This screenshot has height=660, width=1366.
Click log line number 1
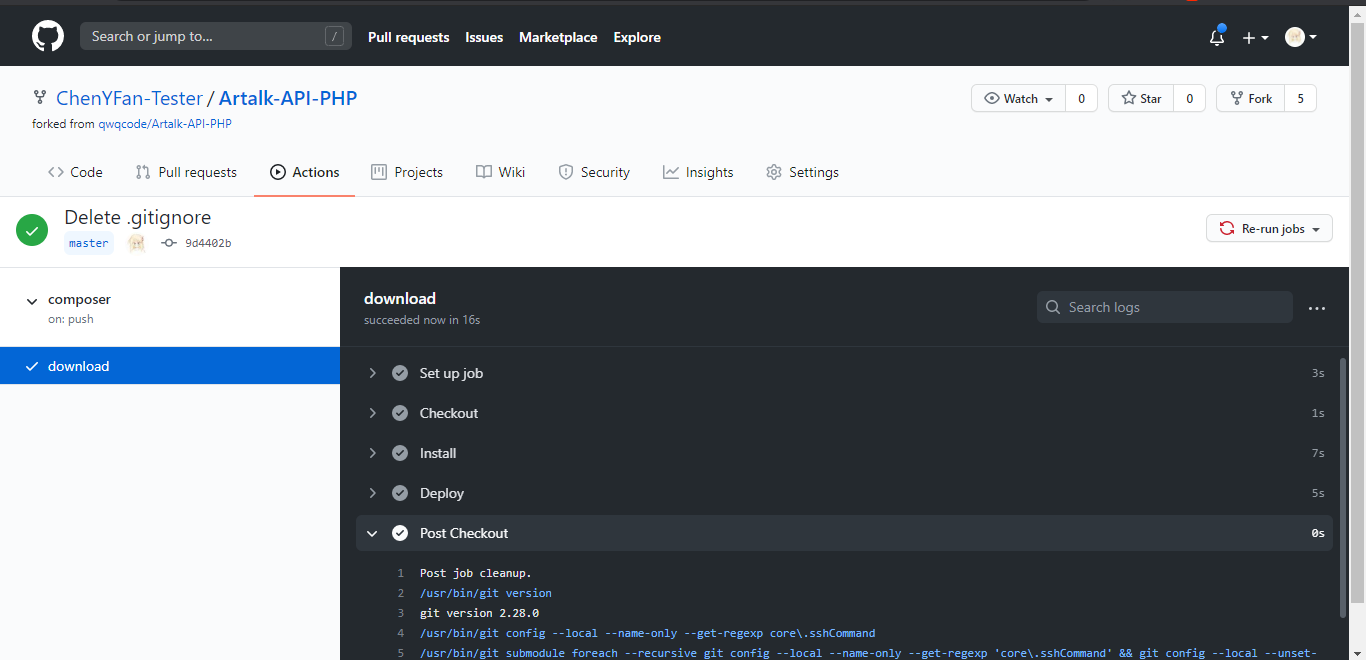[400, 573]
